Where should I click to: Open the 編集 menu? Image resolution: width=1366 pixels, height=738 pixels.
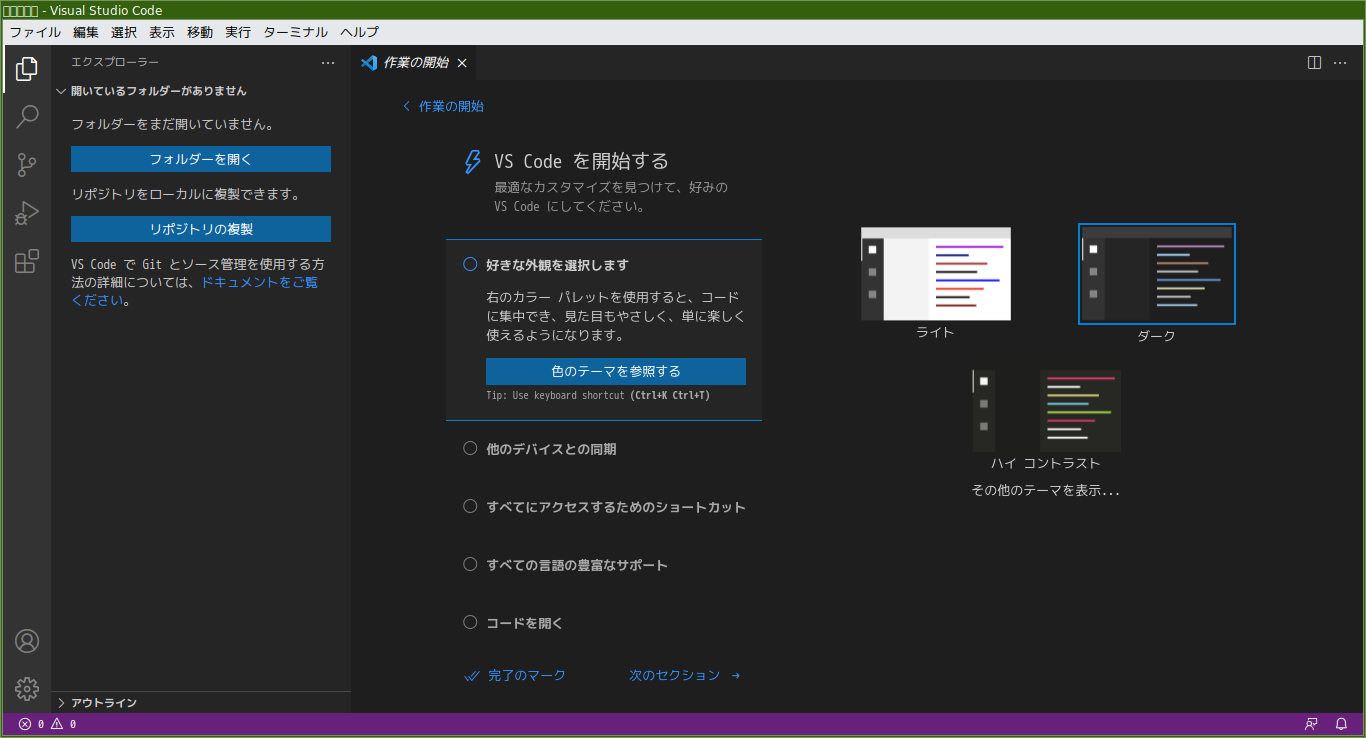tap(86, 32)
